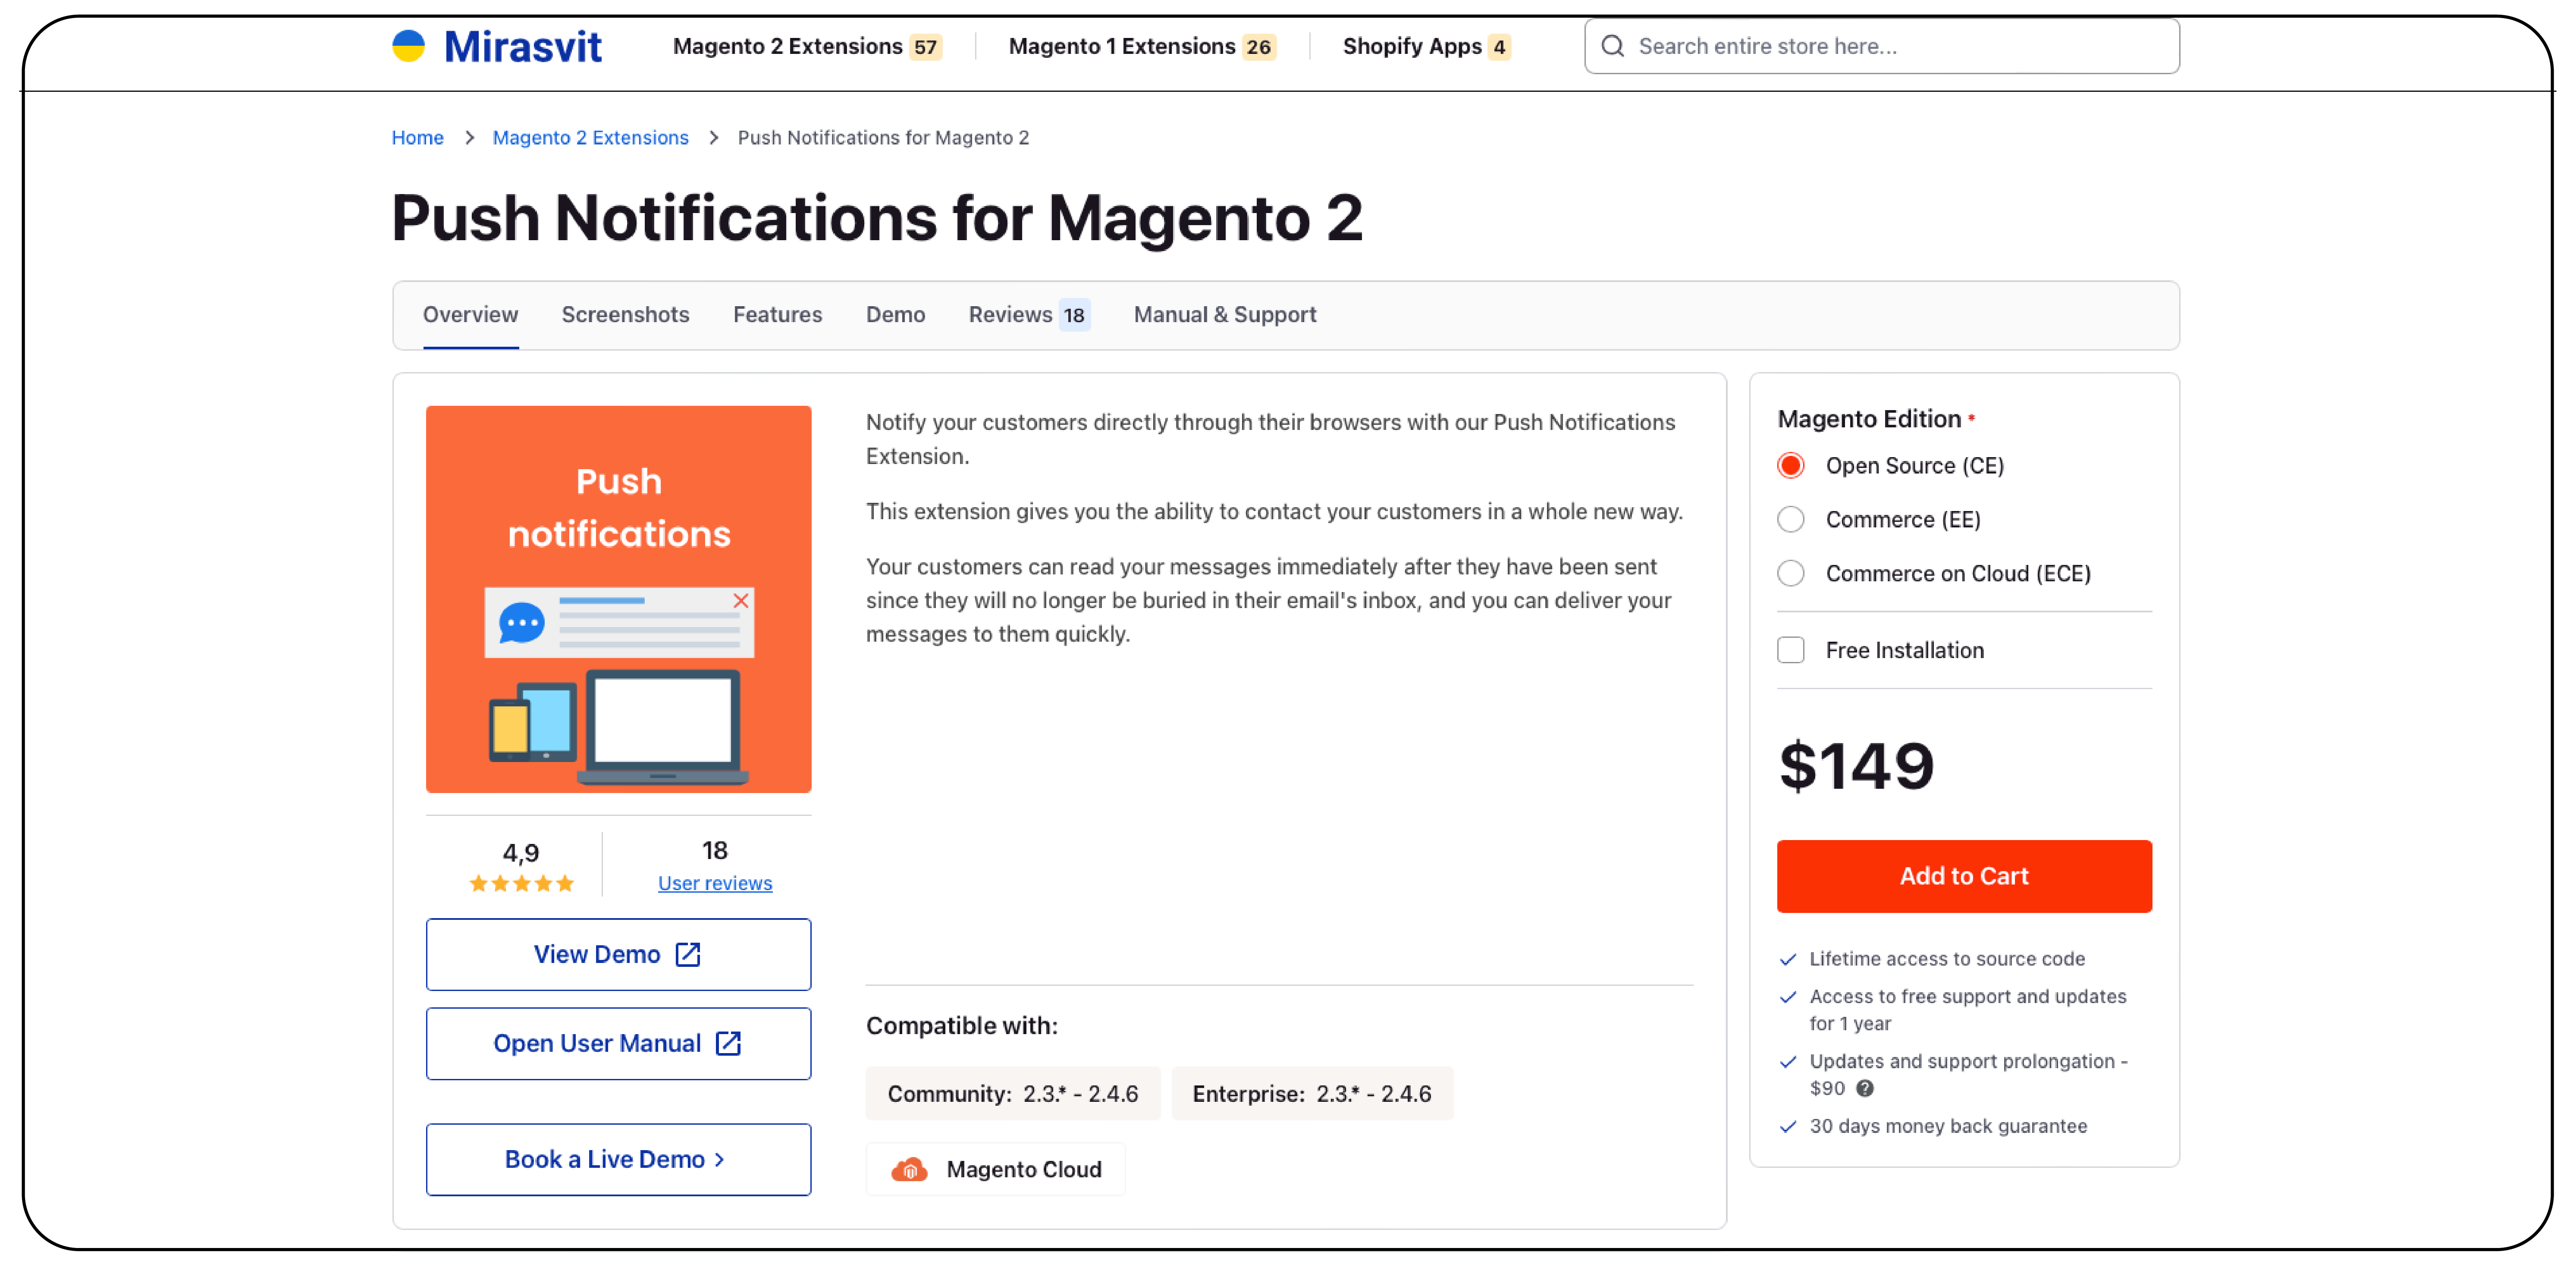Click the Add to Cart button

tap(1964, 876)
